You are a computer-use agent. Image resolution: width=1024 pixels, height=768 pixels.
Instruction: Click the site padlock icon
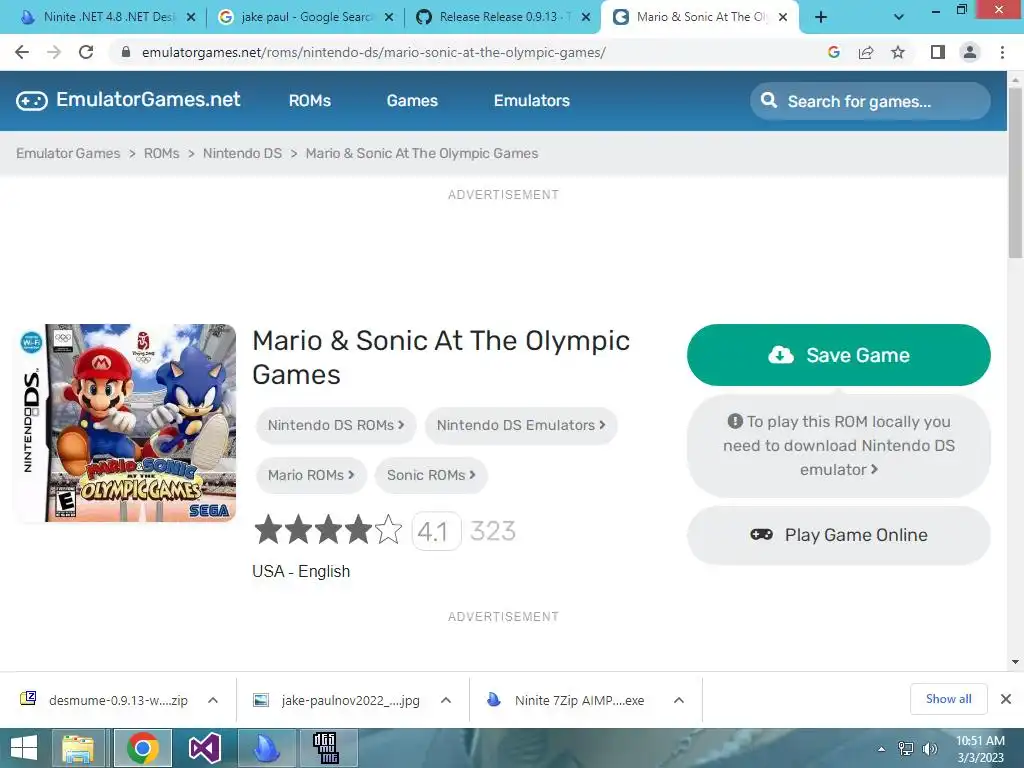tap(126, 52)
